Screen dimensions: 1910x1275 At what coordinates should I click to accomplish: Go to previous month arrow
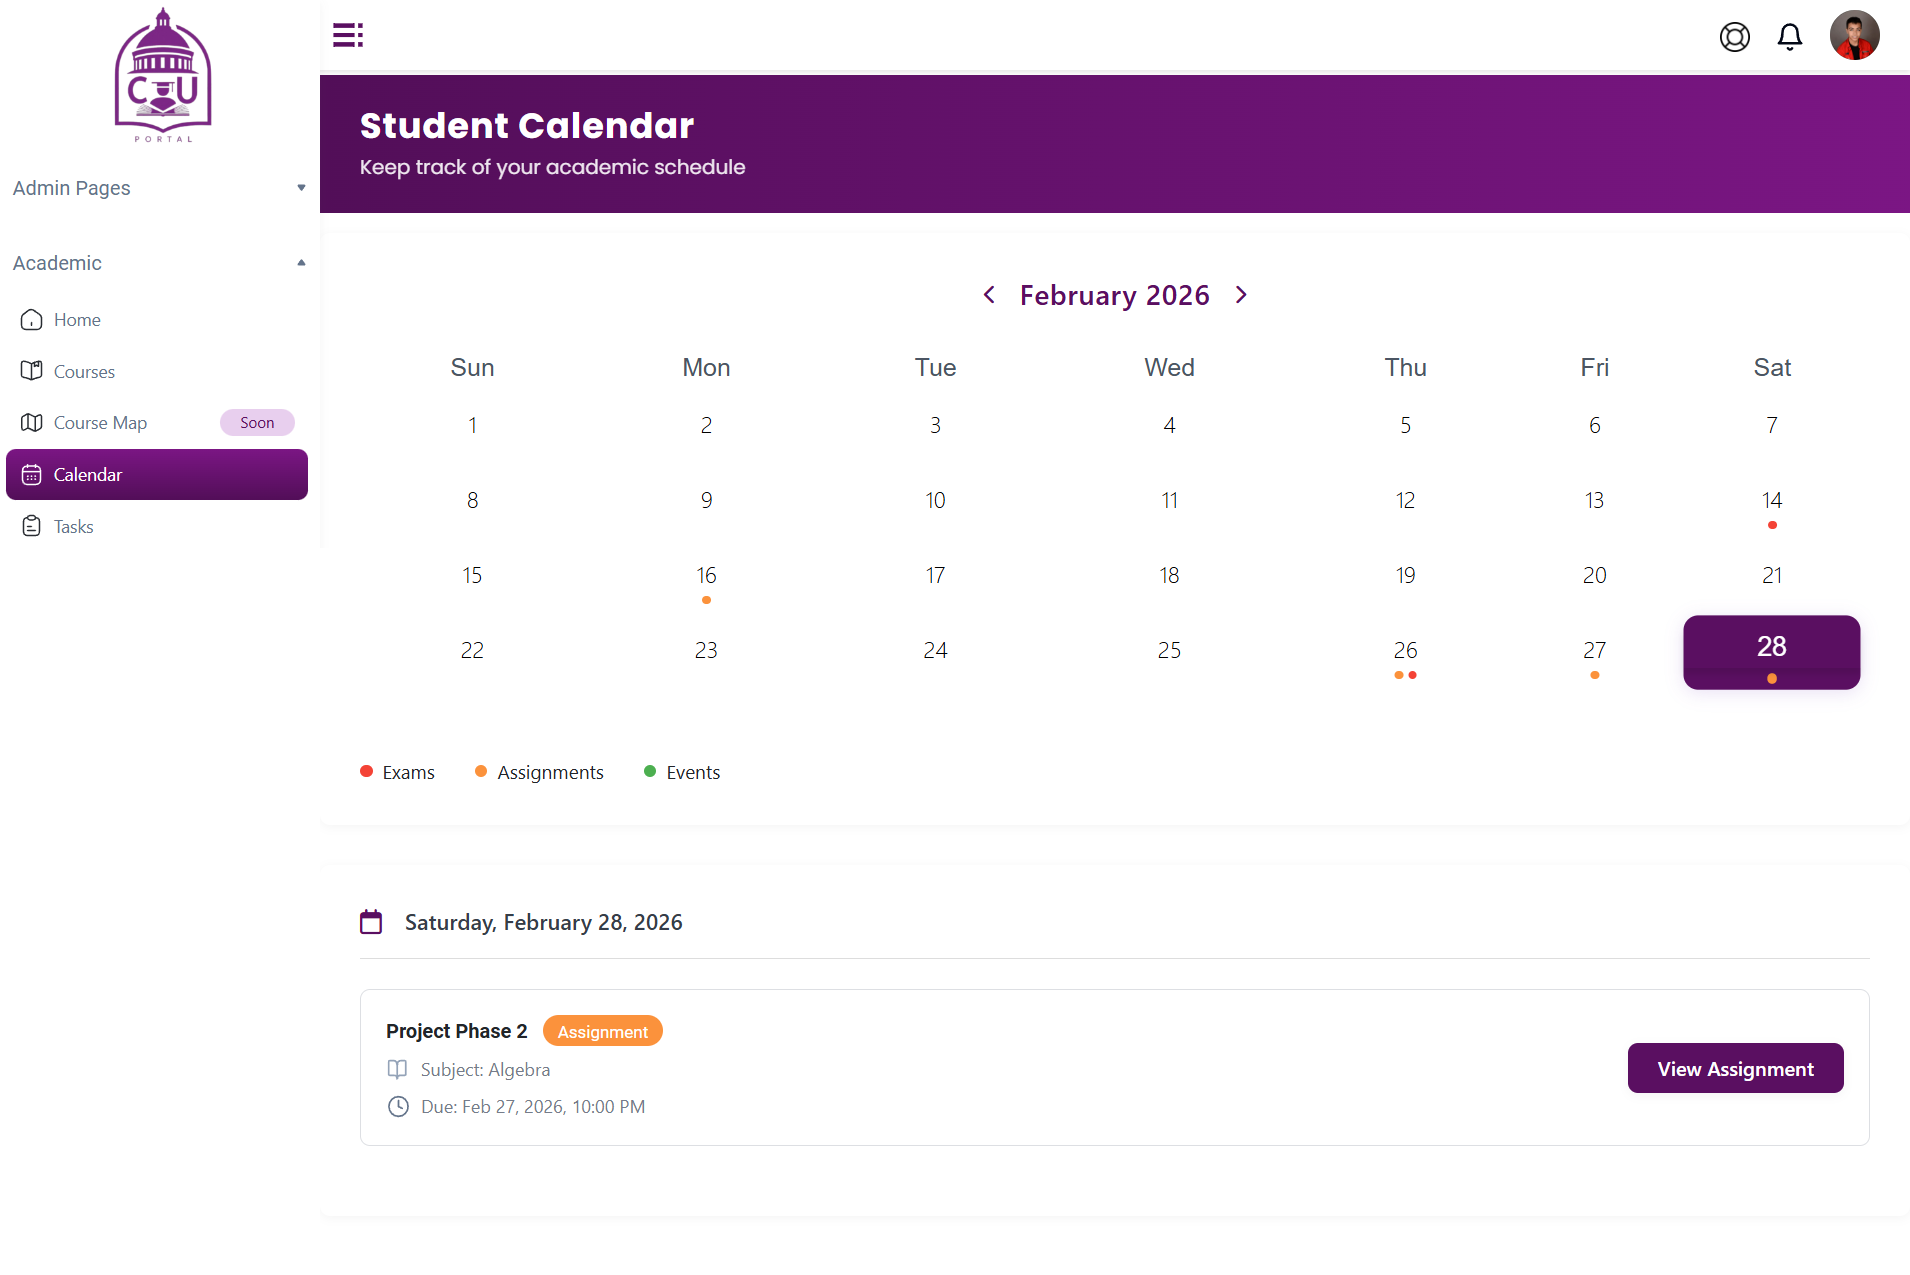point(989,295)
